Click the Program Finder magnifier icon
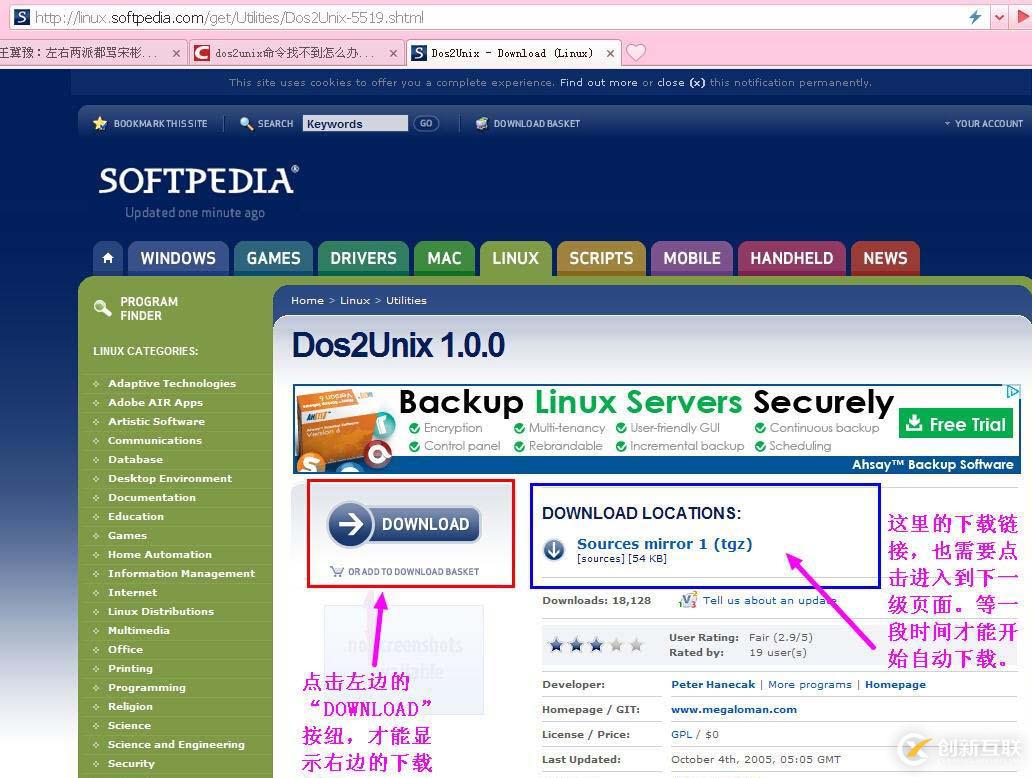This screenshot has width=1032, height=778. pos(103,308)
